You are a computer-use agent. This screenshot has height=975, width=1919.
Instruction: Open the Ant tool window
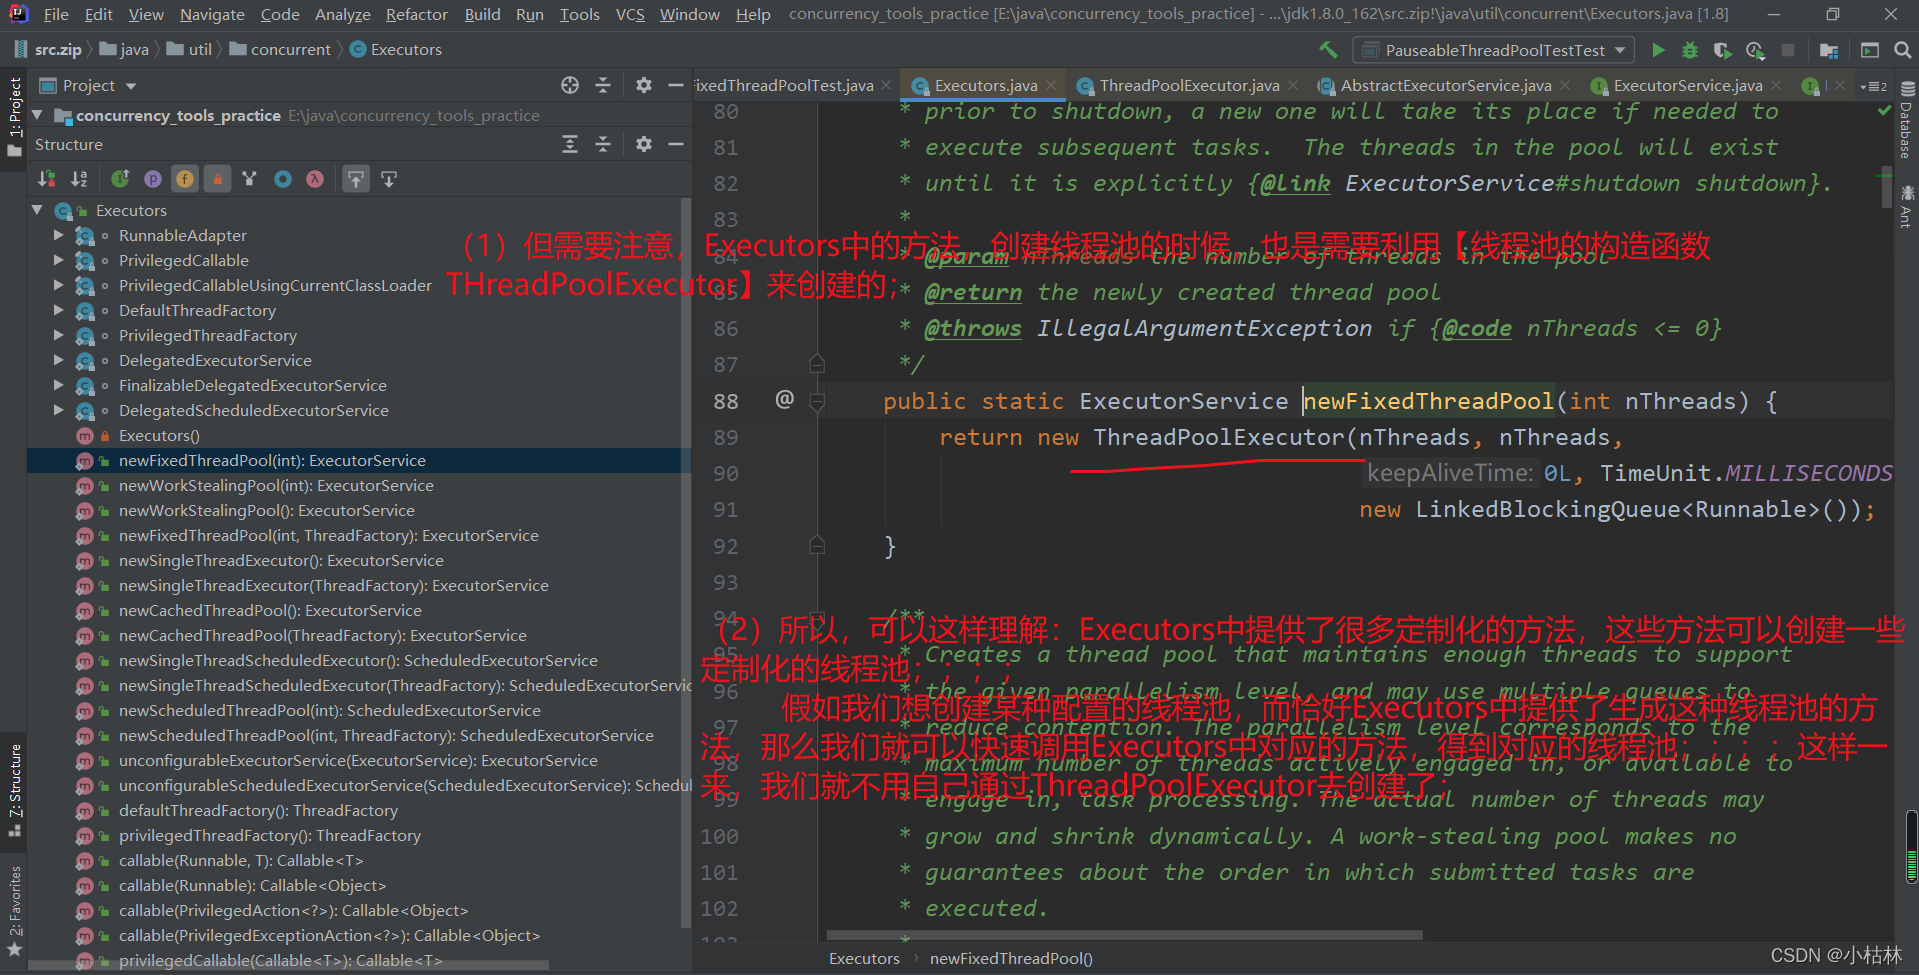tap(1906, 206)
